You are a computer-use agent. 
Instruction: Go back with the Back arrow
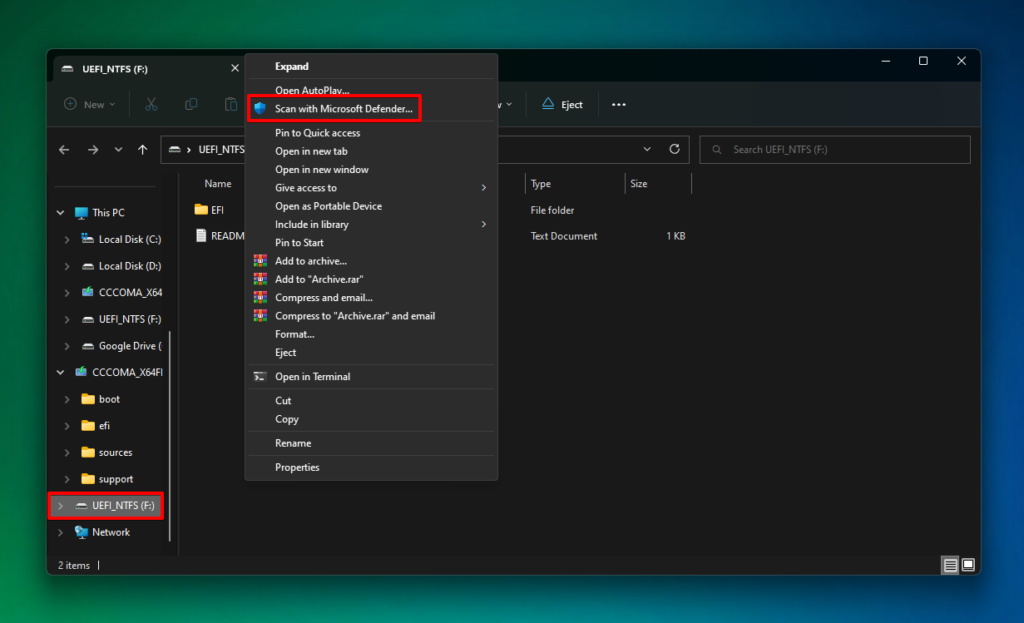(x=64, y=150)
